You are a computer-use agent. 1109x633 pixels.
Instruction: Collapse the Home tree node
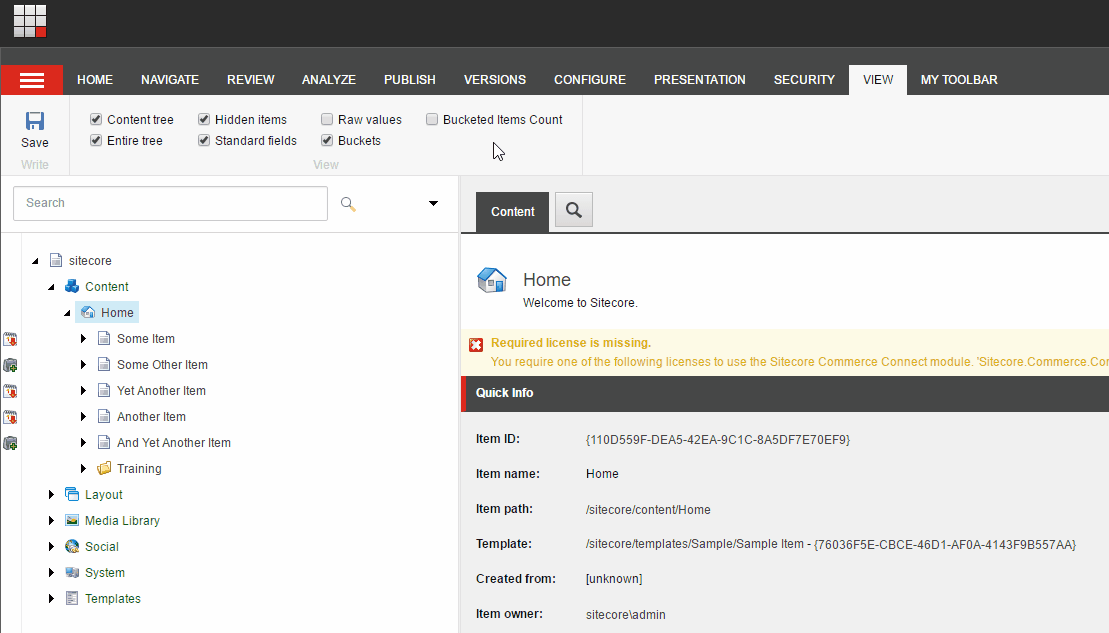pyautogui.click(x=68, y=313)
